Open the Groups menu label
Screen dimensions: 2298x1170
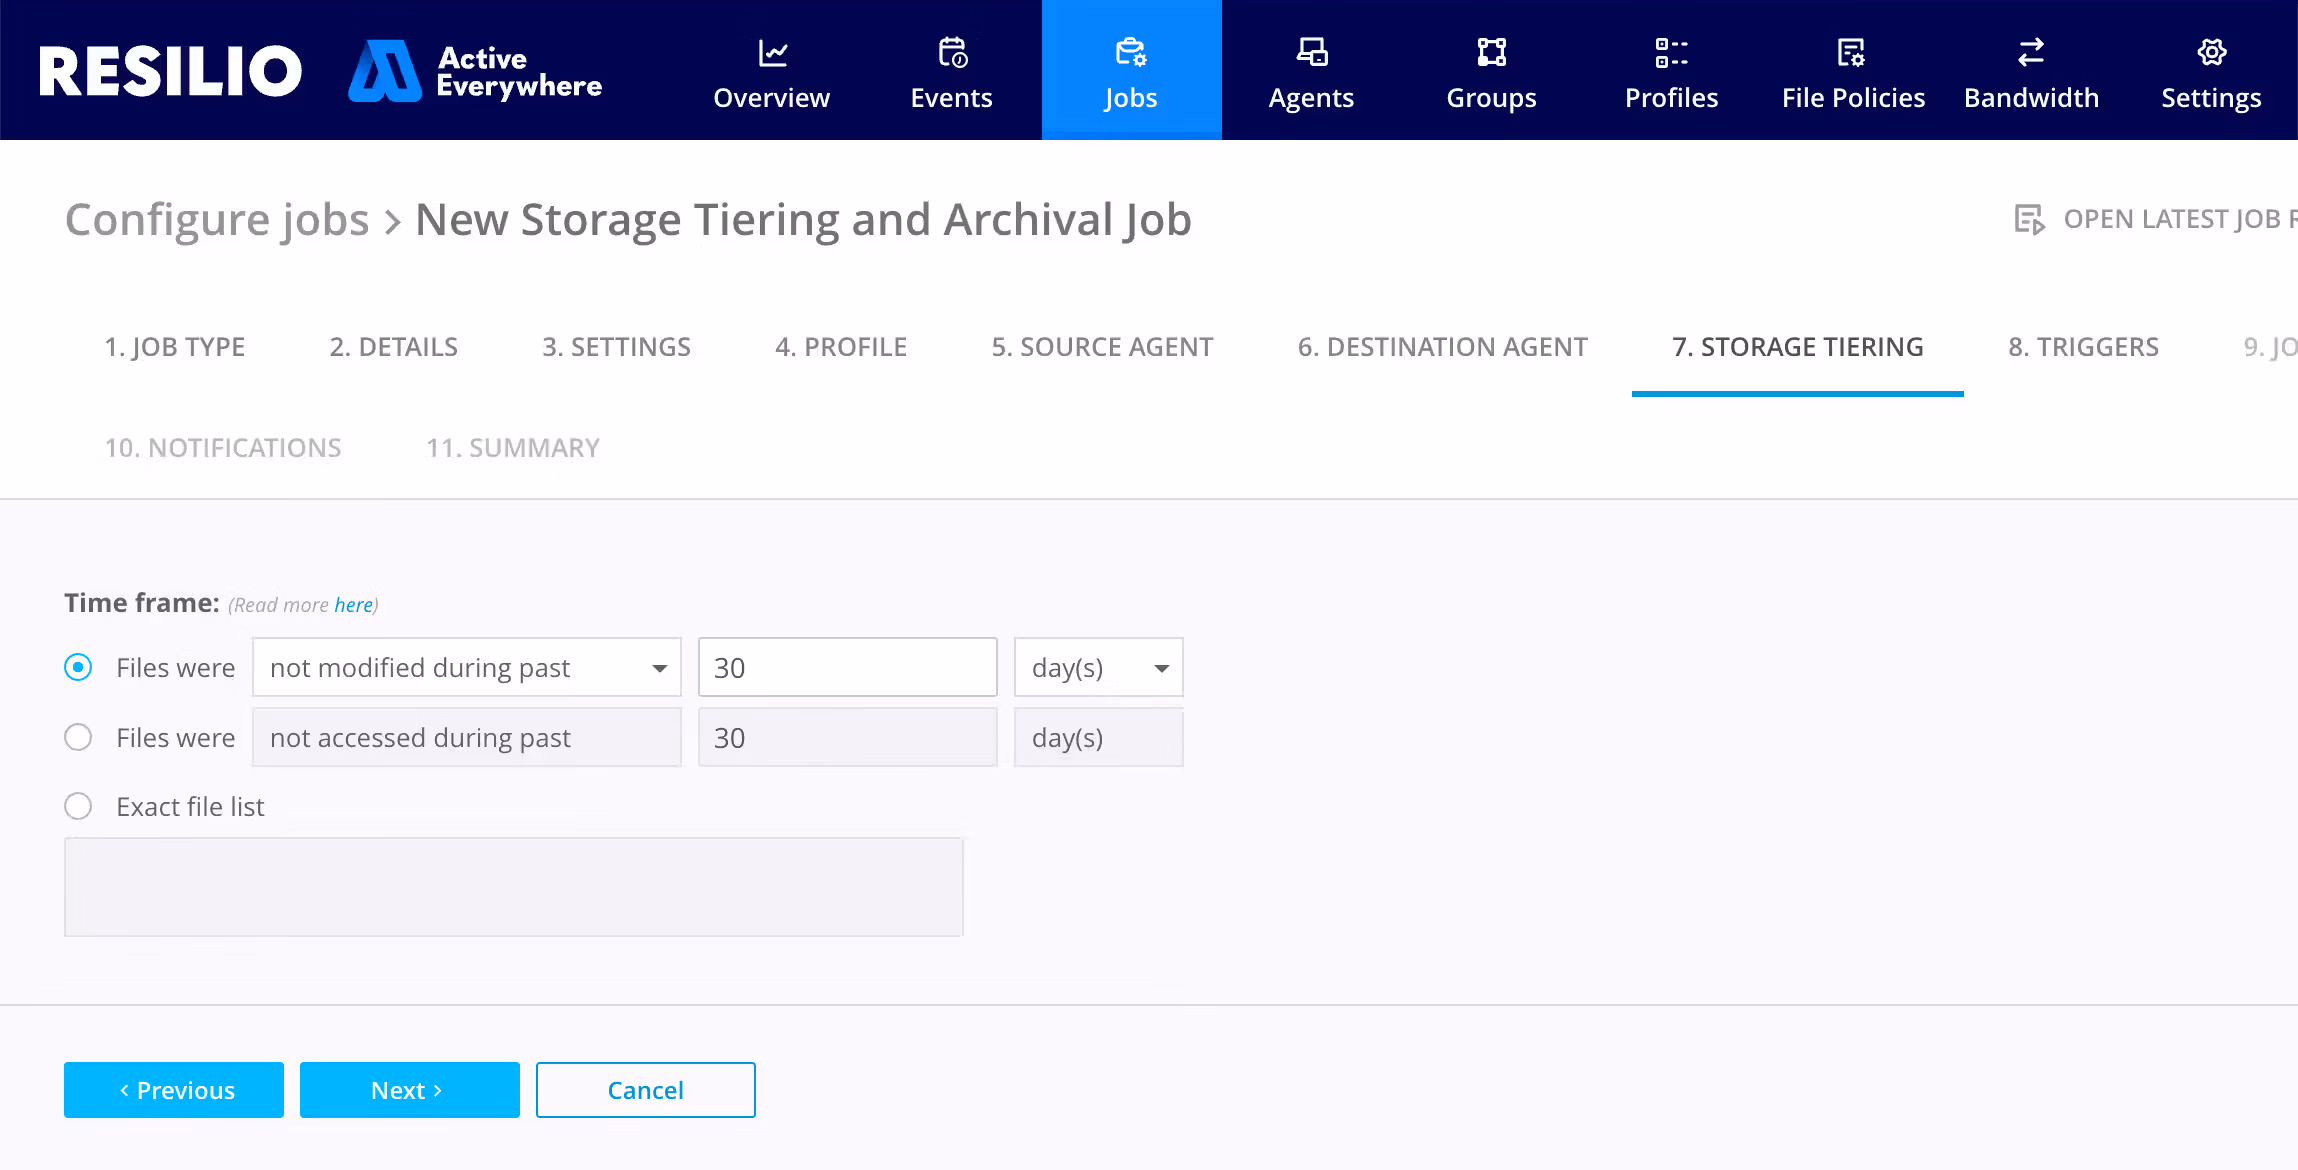click(1491, 98)
